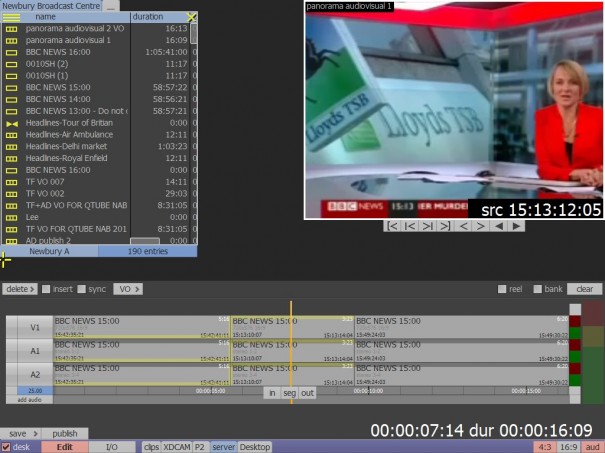Select the Headlines-Tour of Britan clip icon
This screenshot has width=605, height=453.
point(12,122)
